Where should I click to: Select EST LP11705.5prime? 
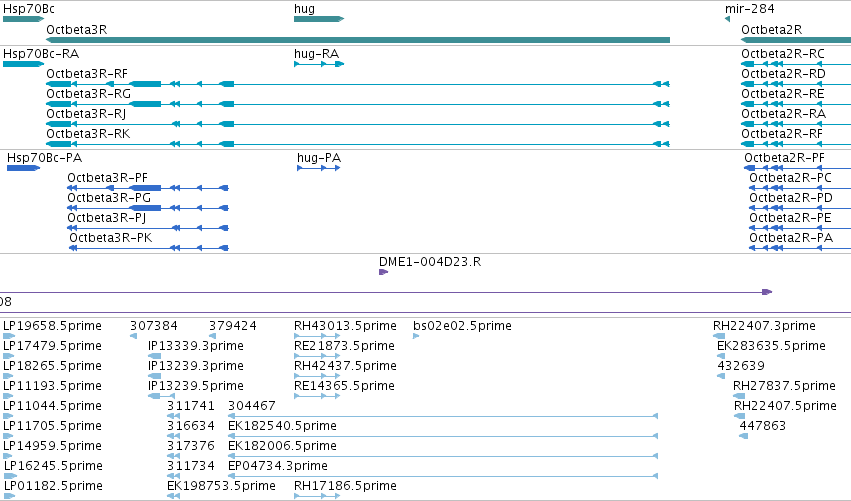pos(52,427)
